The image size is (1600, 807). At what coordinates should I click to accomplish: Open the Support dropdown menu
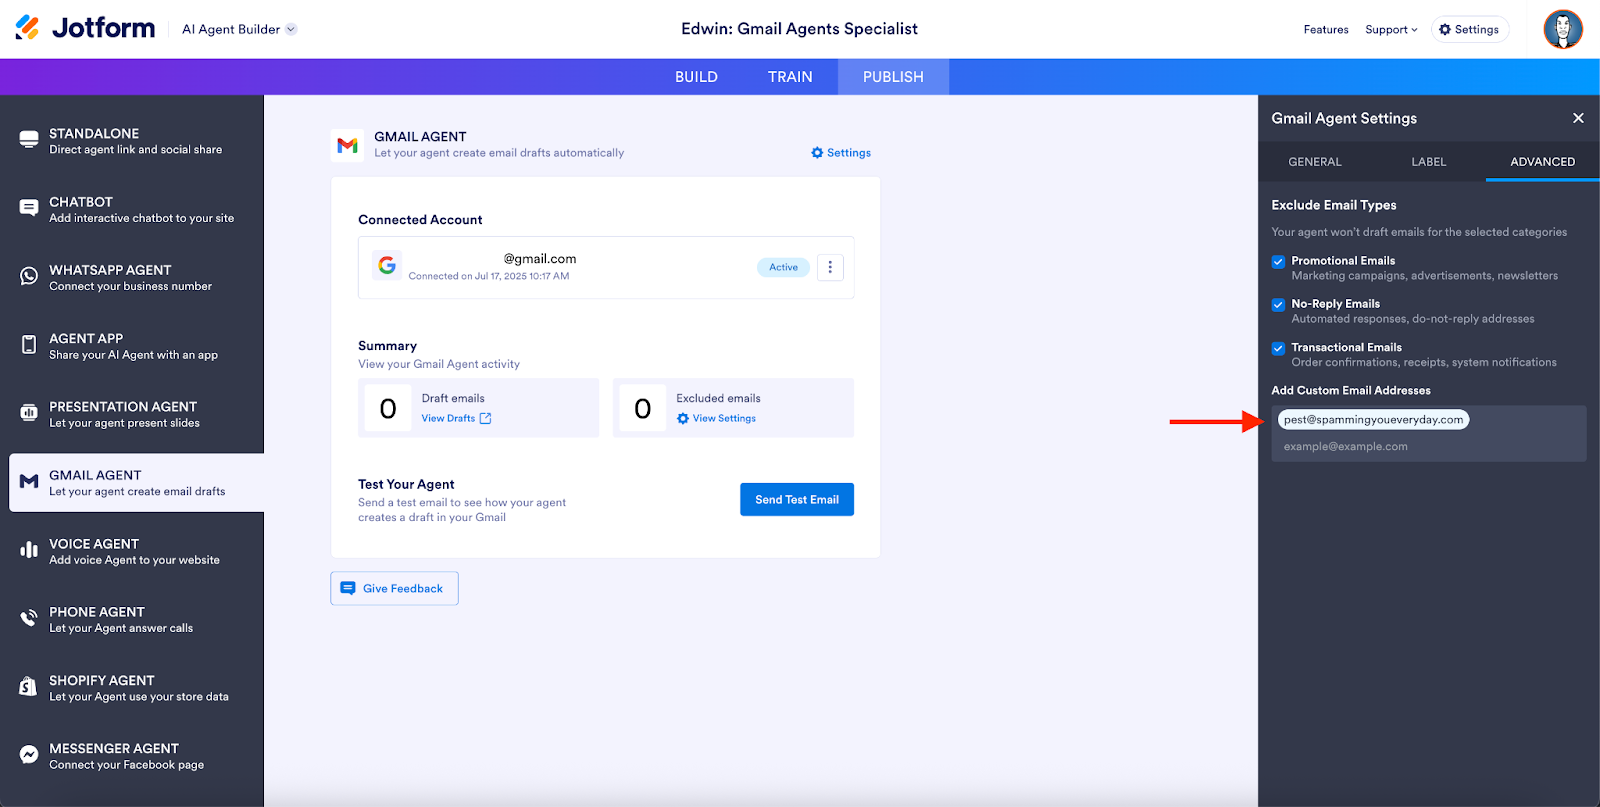pyautogui.click(x=1391, y=30)
